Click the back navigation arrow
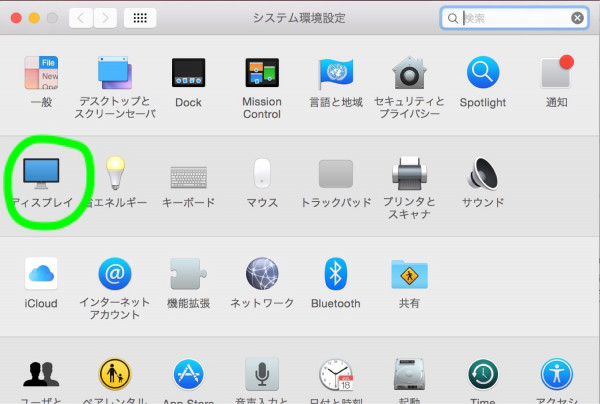The width and height of the screenshot is (600, 404). coord(82,18)
